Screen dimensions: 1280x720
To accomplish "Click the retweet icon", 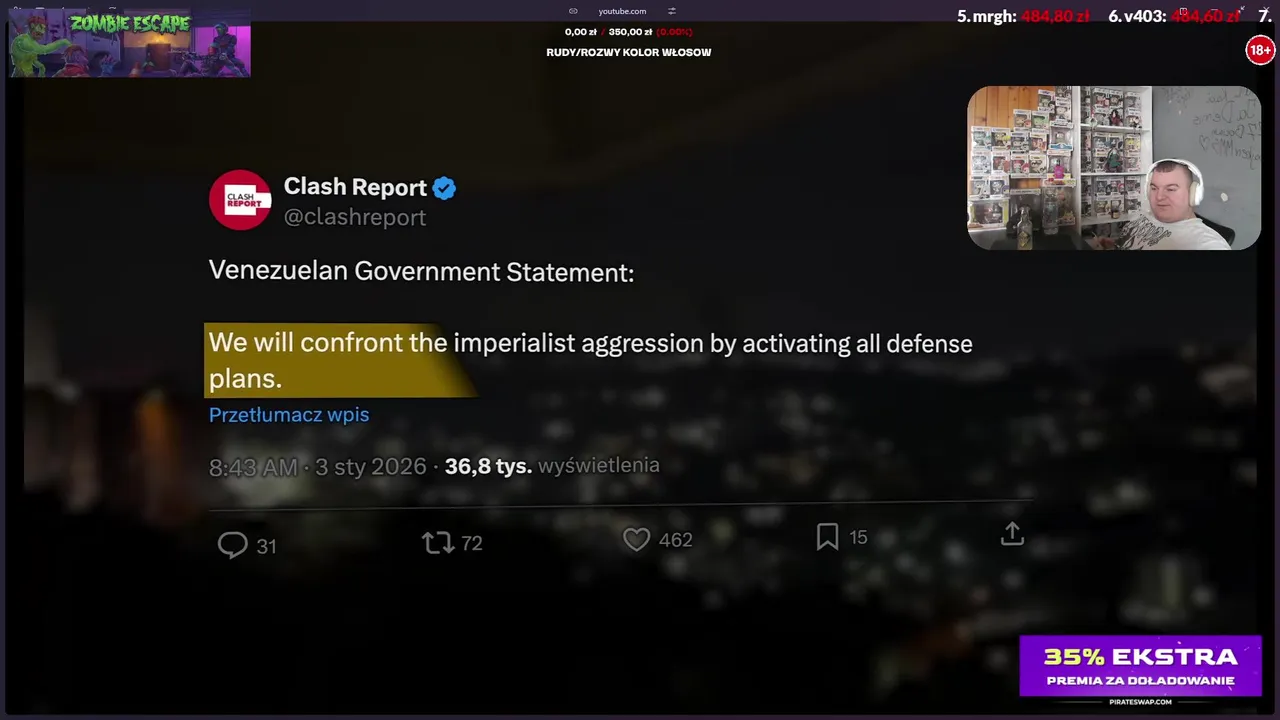I will [437, 543].
